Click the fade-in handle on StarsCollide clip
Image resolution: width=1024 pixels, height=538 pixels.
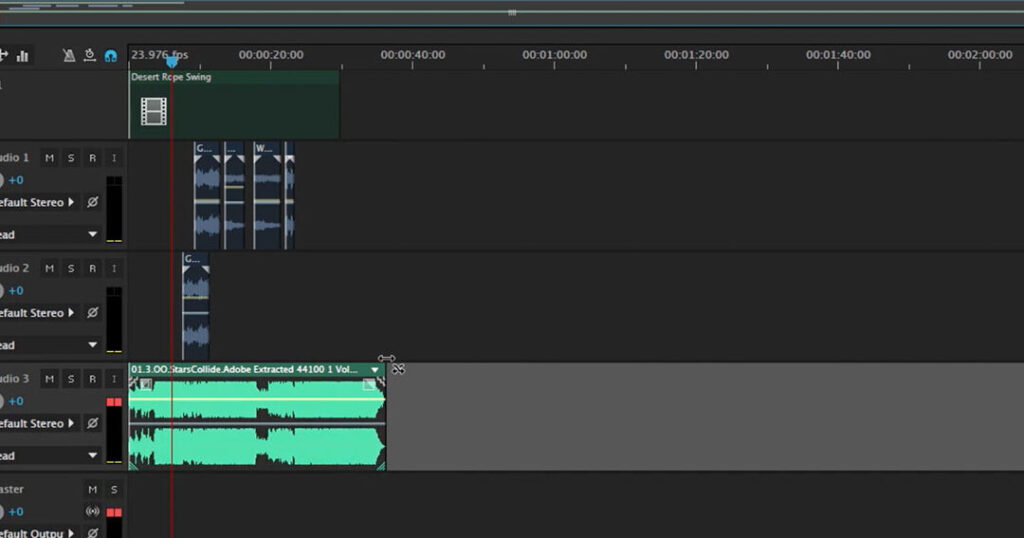[x=146, y=384]
